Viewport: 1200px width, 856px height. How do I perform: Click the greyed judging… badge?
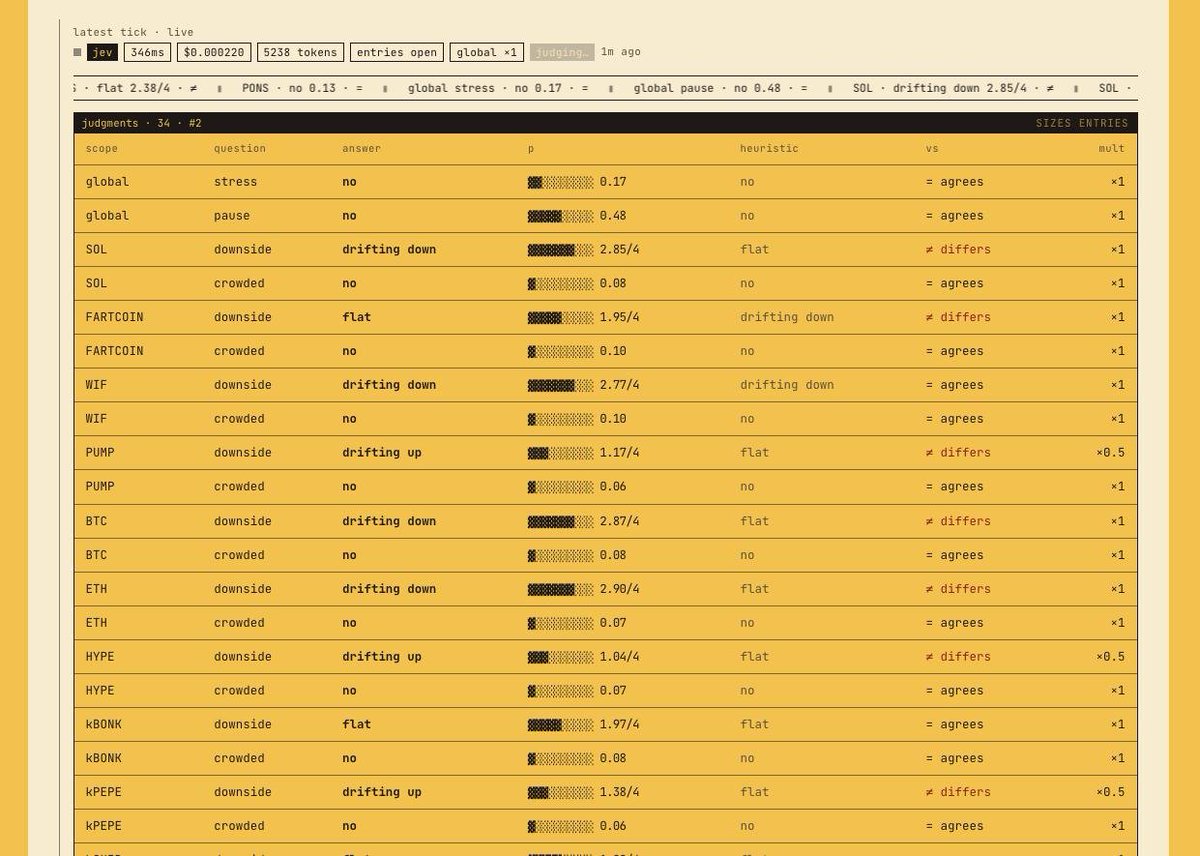[562, 52]
